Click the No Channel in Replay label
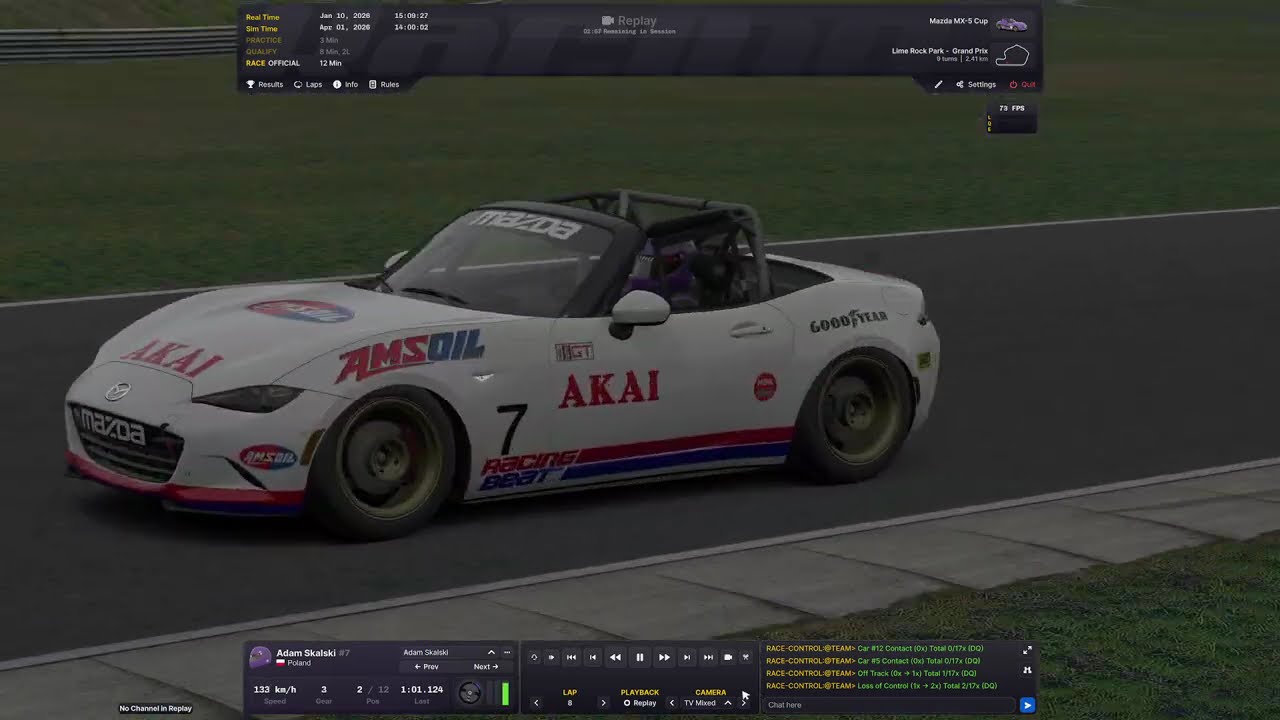Viewport: 1280px width, 720px height. coord(156,709)
